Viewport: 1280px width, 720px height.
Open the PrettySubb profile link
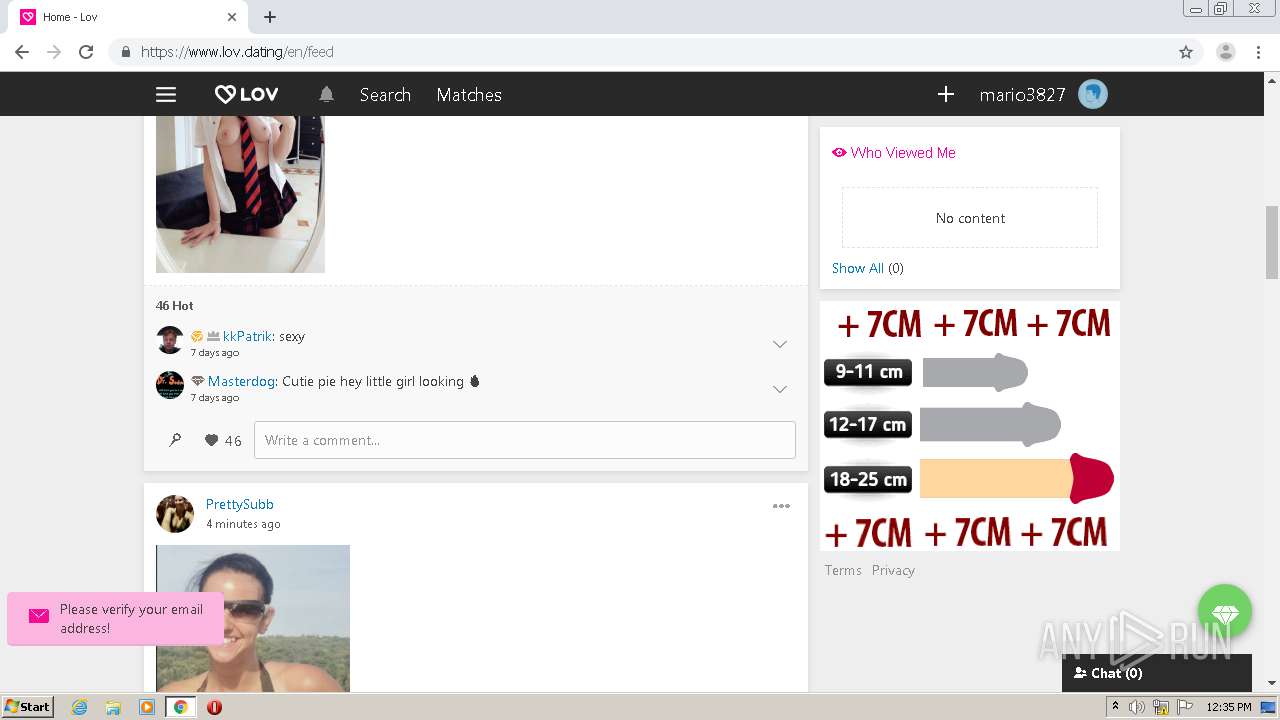click(x=240, y=504)
